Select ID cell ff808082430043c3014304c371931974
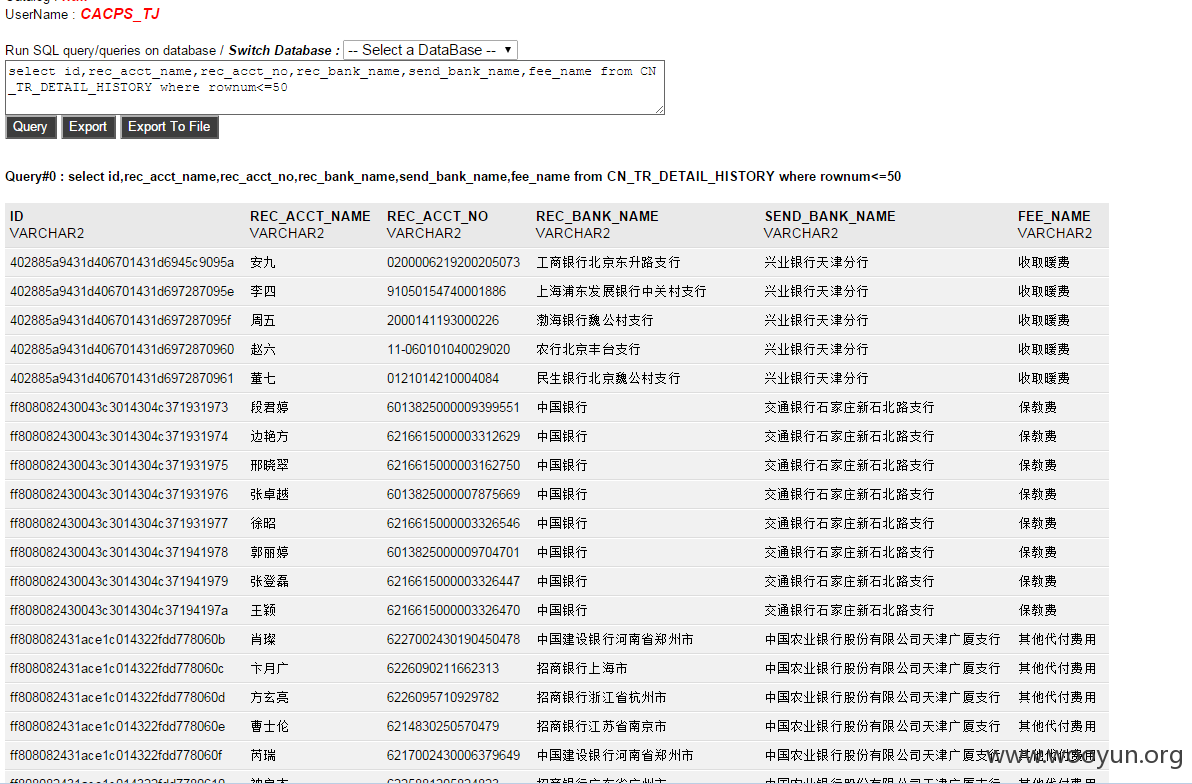This screenshot has width=1192, height=784. pos(119,436)
